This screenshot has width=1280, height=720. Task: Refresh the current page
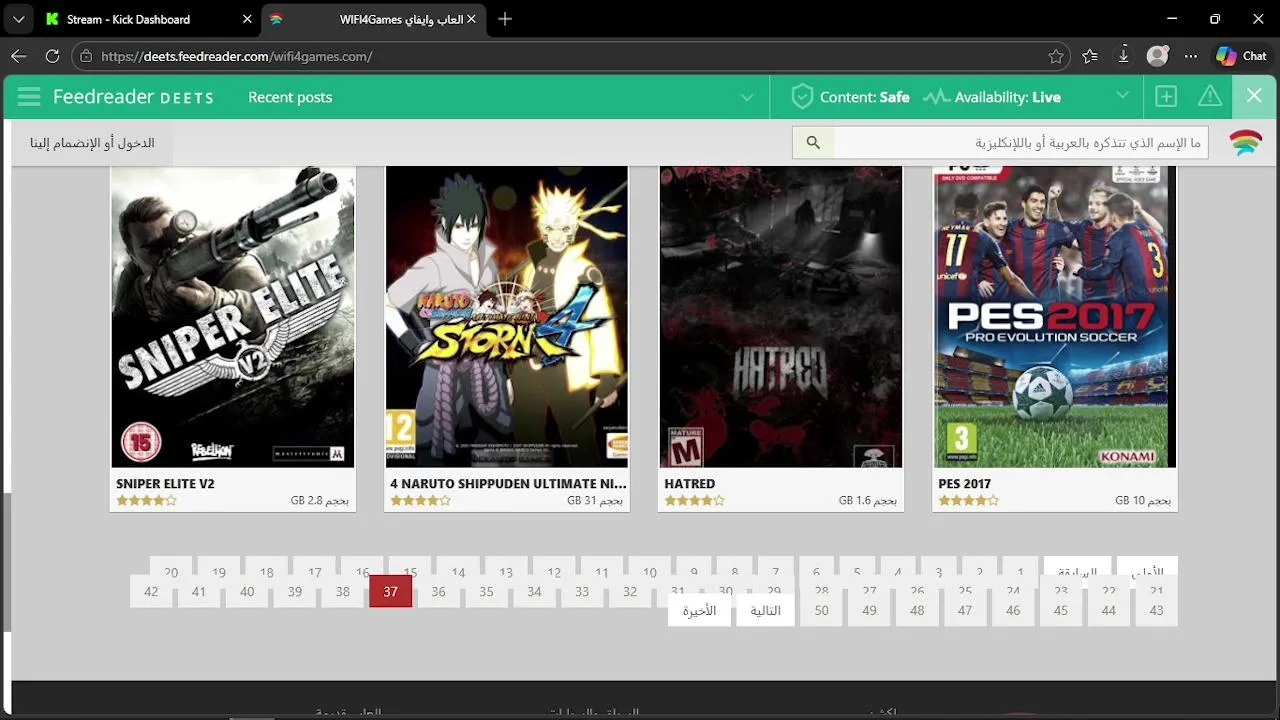[52, 56]
